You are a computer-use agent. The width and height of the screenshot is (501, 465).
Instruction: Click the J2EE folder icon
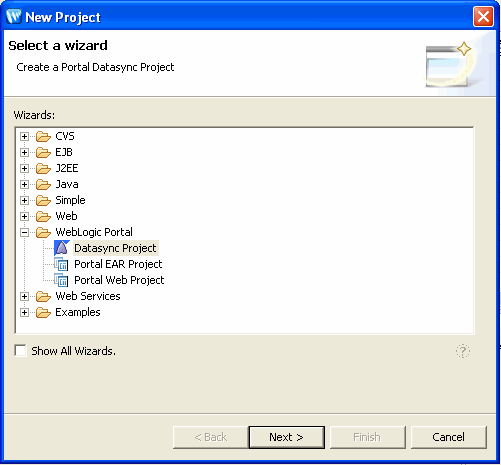pyautogui.click(x=43, y=168)
